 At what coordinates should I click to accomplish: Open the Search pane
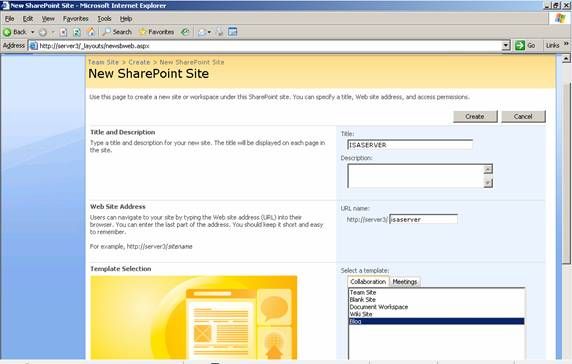117,32
